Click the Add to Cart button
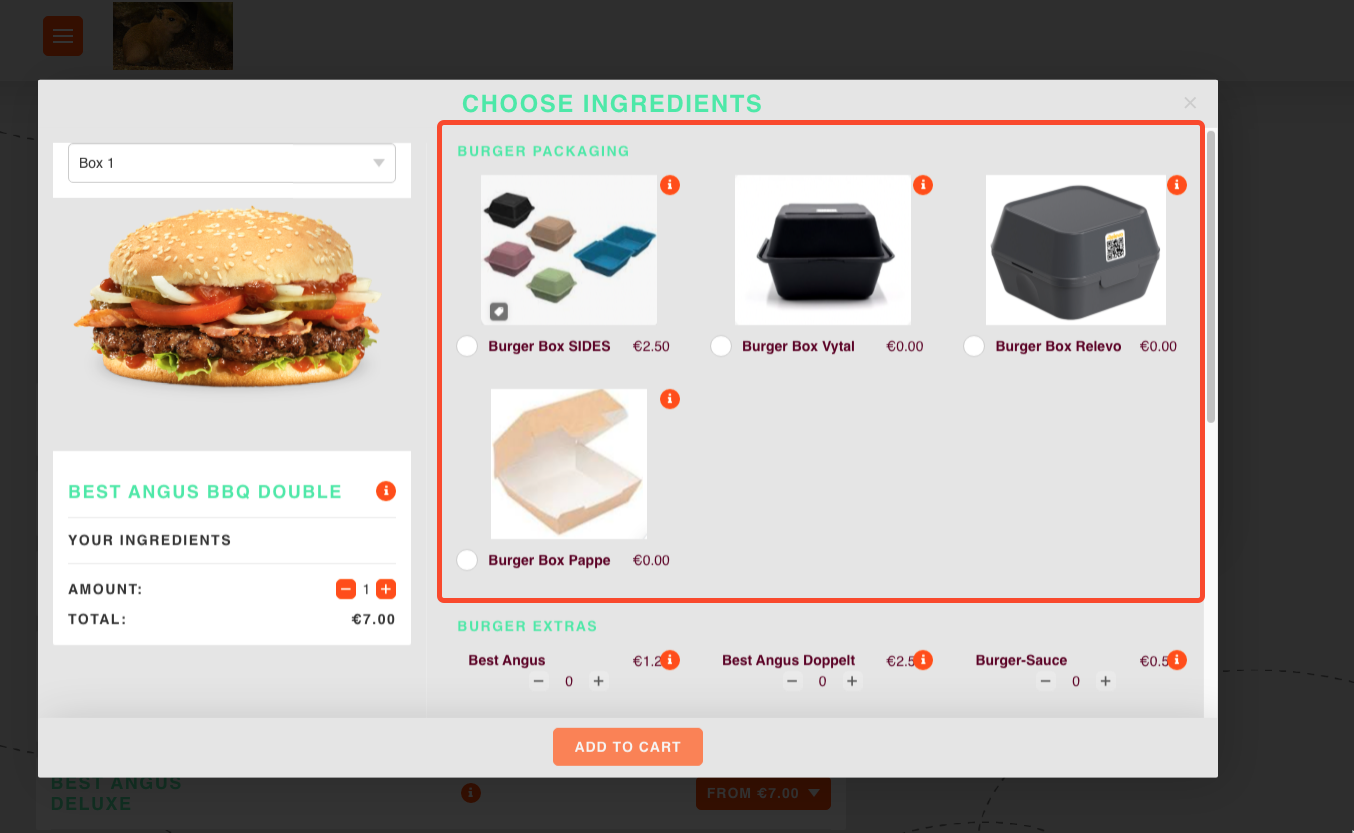1354x833 pixels. pyautogui.click(x=628, y=747)
